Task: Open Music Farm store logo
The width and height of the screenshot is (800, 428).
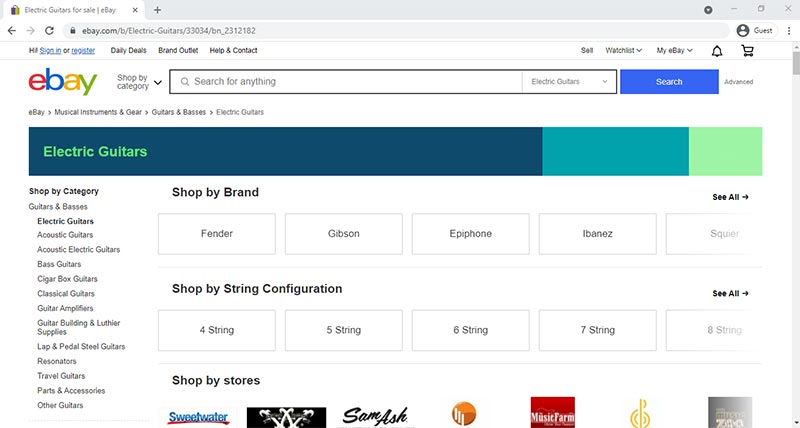Action: tap(553, 412)
